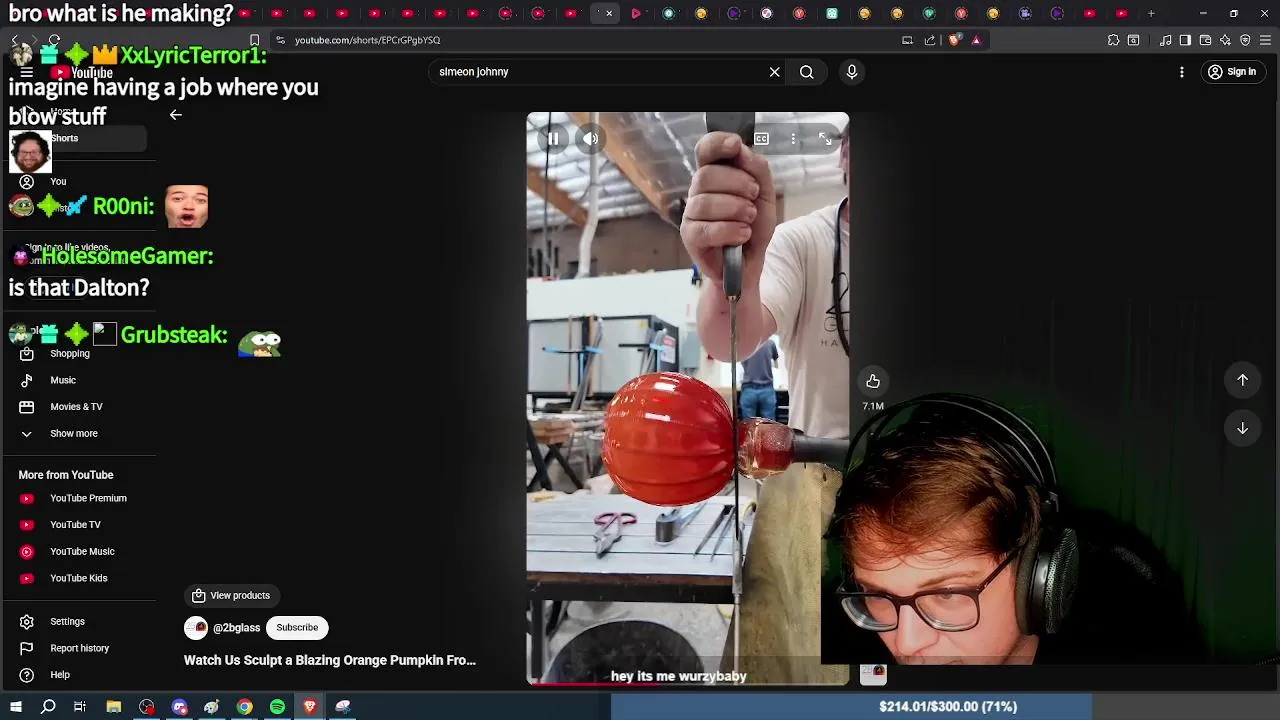The image size is (1280, 720).
Task: Open YouTube Kids link
Action: click(x=80, y=578)
